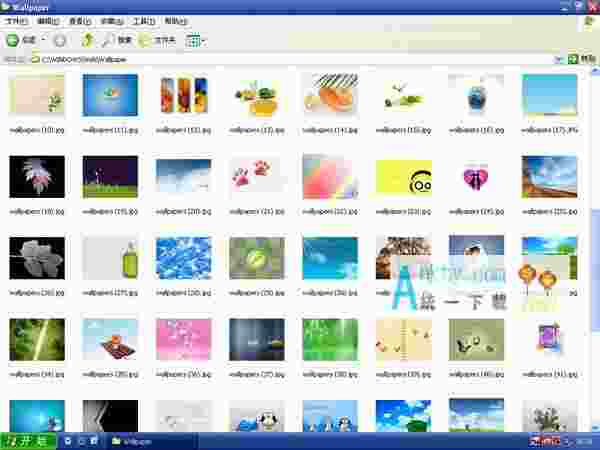This screenshot has width=600, height=450.
Task: Select the green bamboo stalk thumbnail
Action: tap(37, 340)
